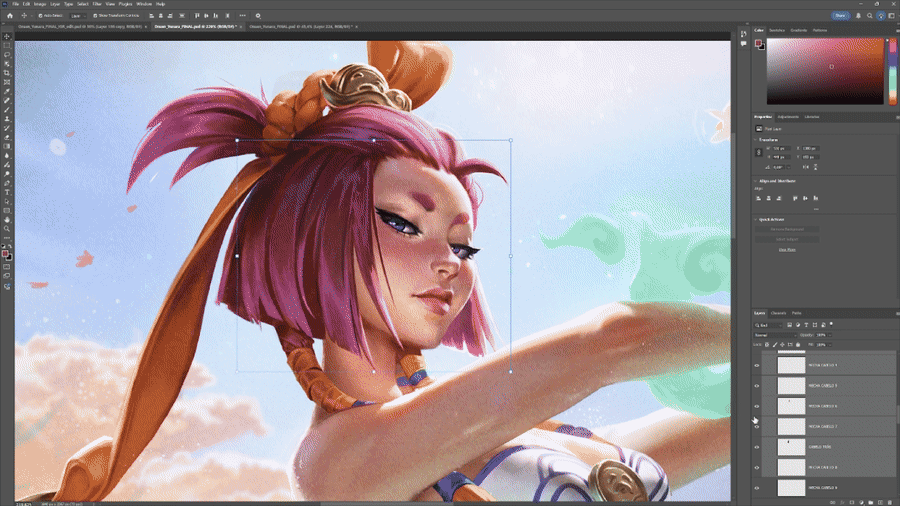The image size is (900, 506).
Task: Hide the MECHA CABELO 7 layer
Action: [x=757, y=426]
